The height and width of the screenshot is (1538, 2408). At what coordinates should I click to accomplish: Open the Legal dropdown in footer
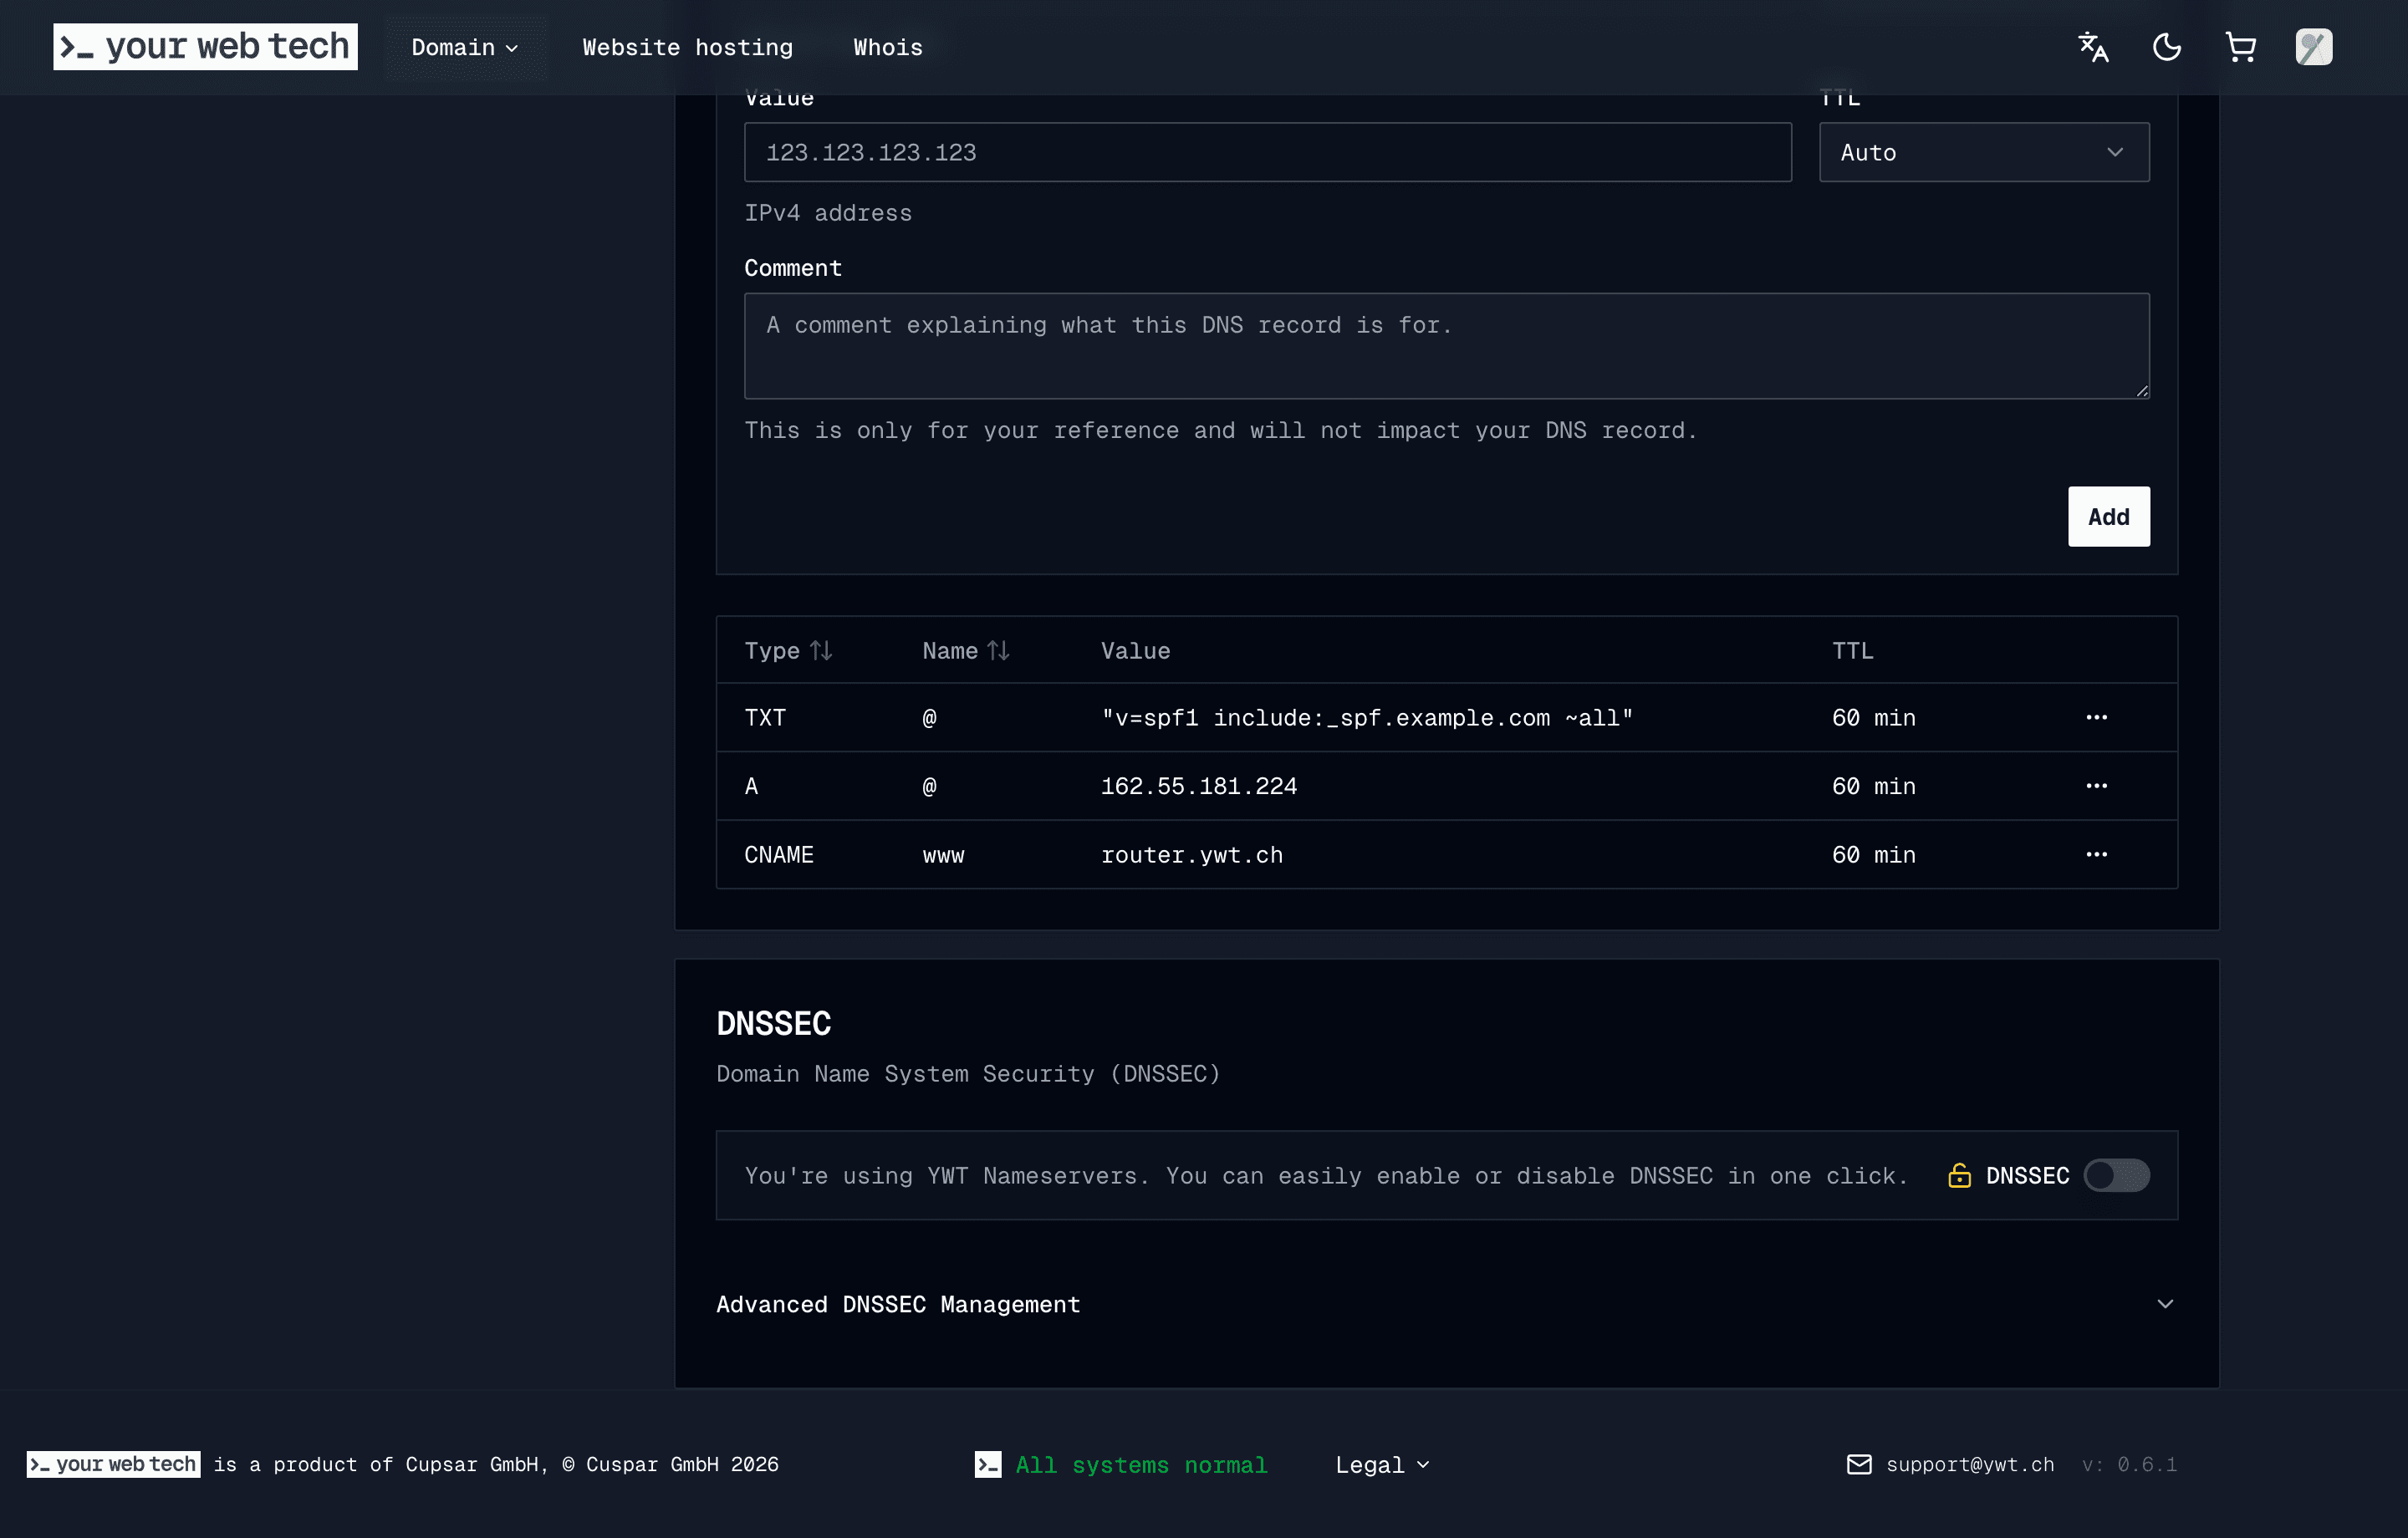coord(1382,1465)
